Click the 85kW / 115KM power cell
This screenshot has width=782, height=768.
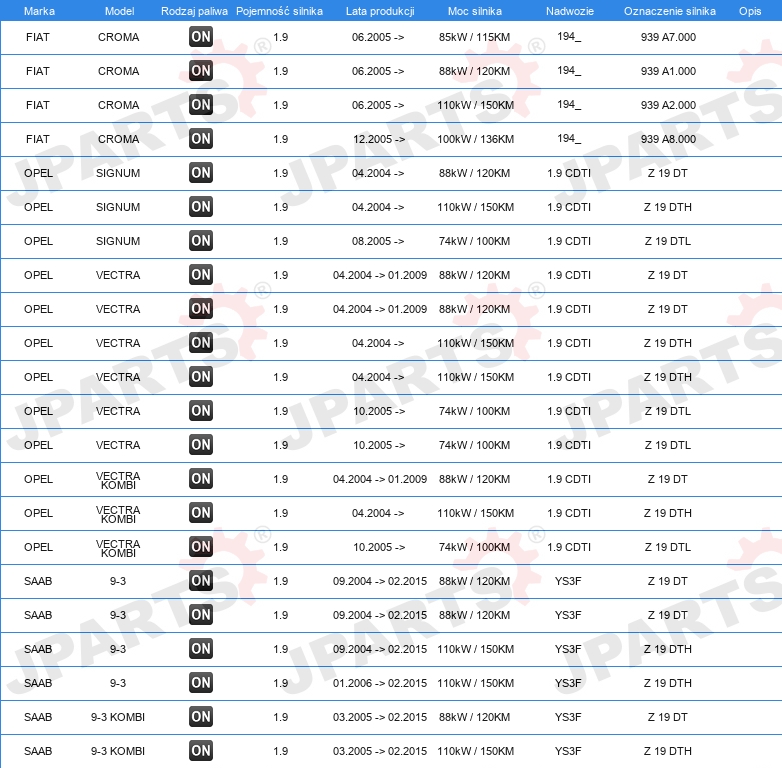(x=474, y=37)
